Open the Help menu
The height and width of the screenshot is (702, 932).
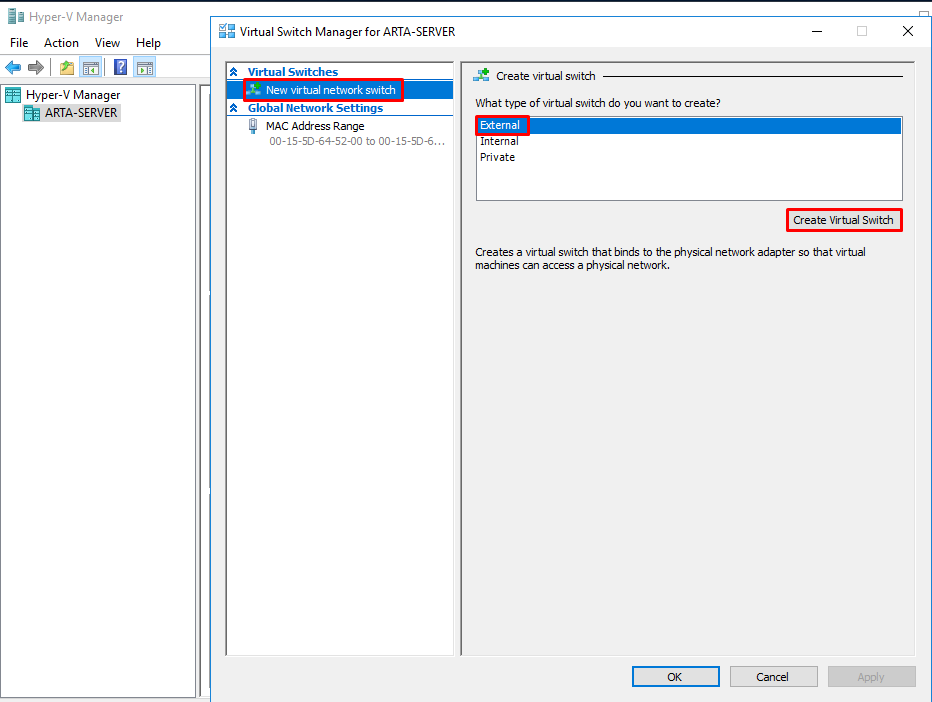pyautogui.click(x=149, y=43)
